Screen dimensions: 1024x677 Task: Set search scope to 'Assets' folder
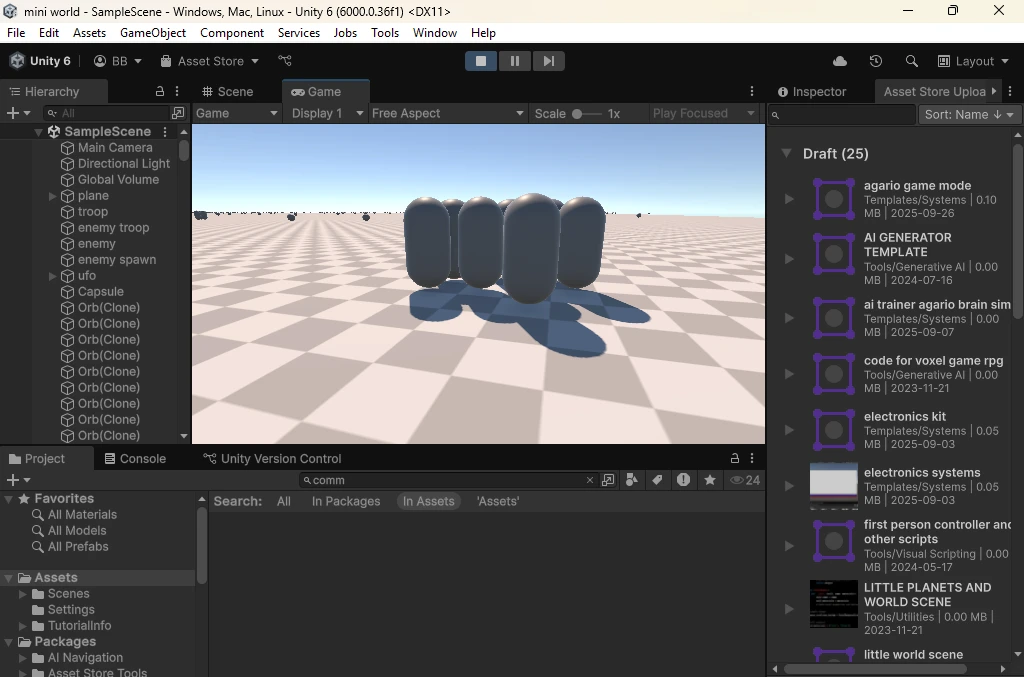click(x=498, y=501)
